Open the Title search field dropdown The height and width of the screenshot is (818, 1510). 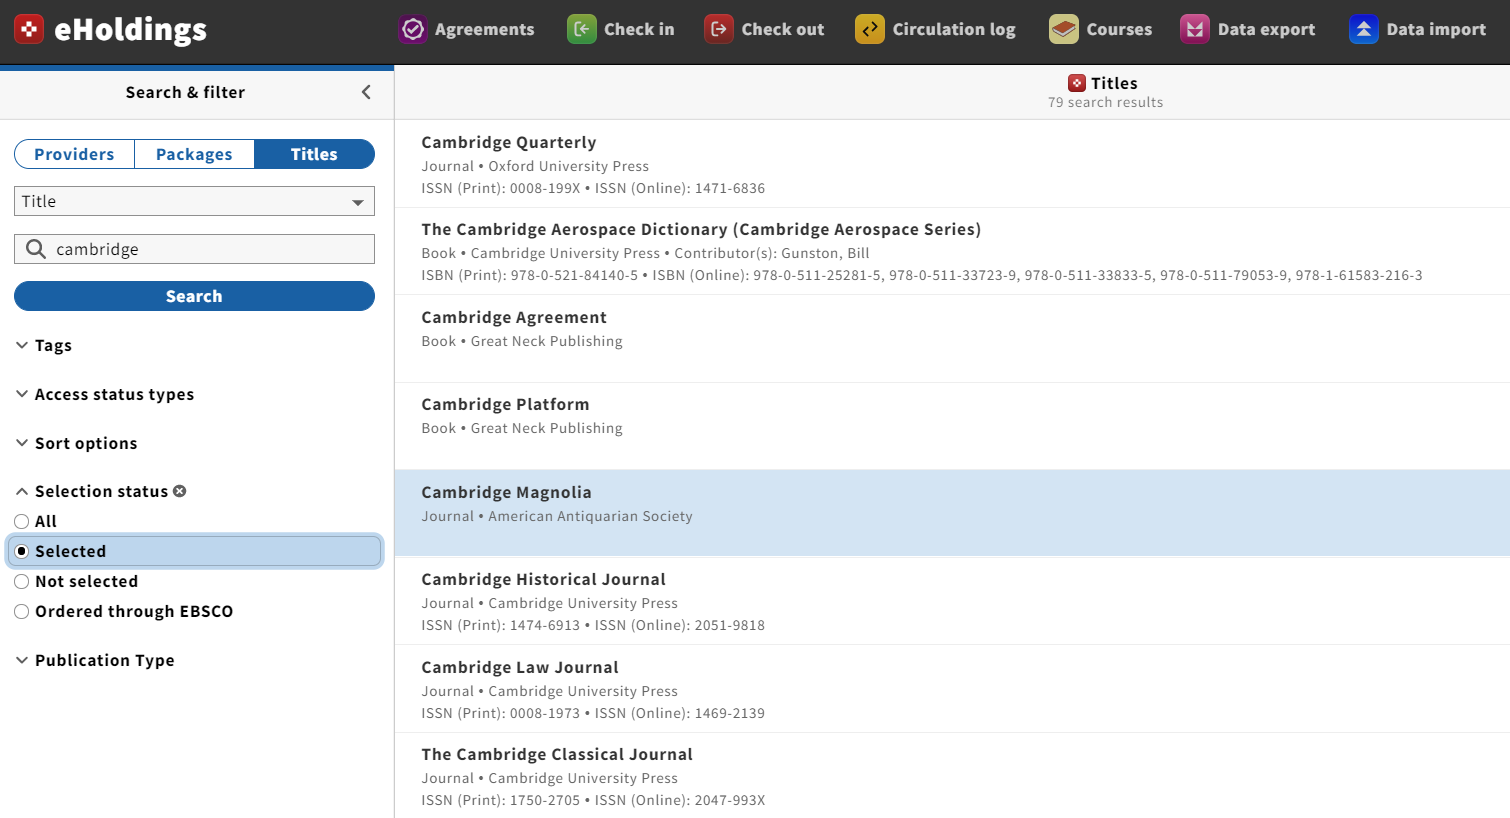tap(194, 201)
